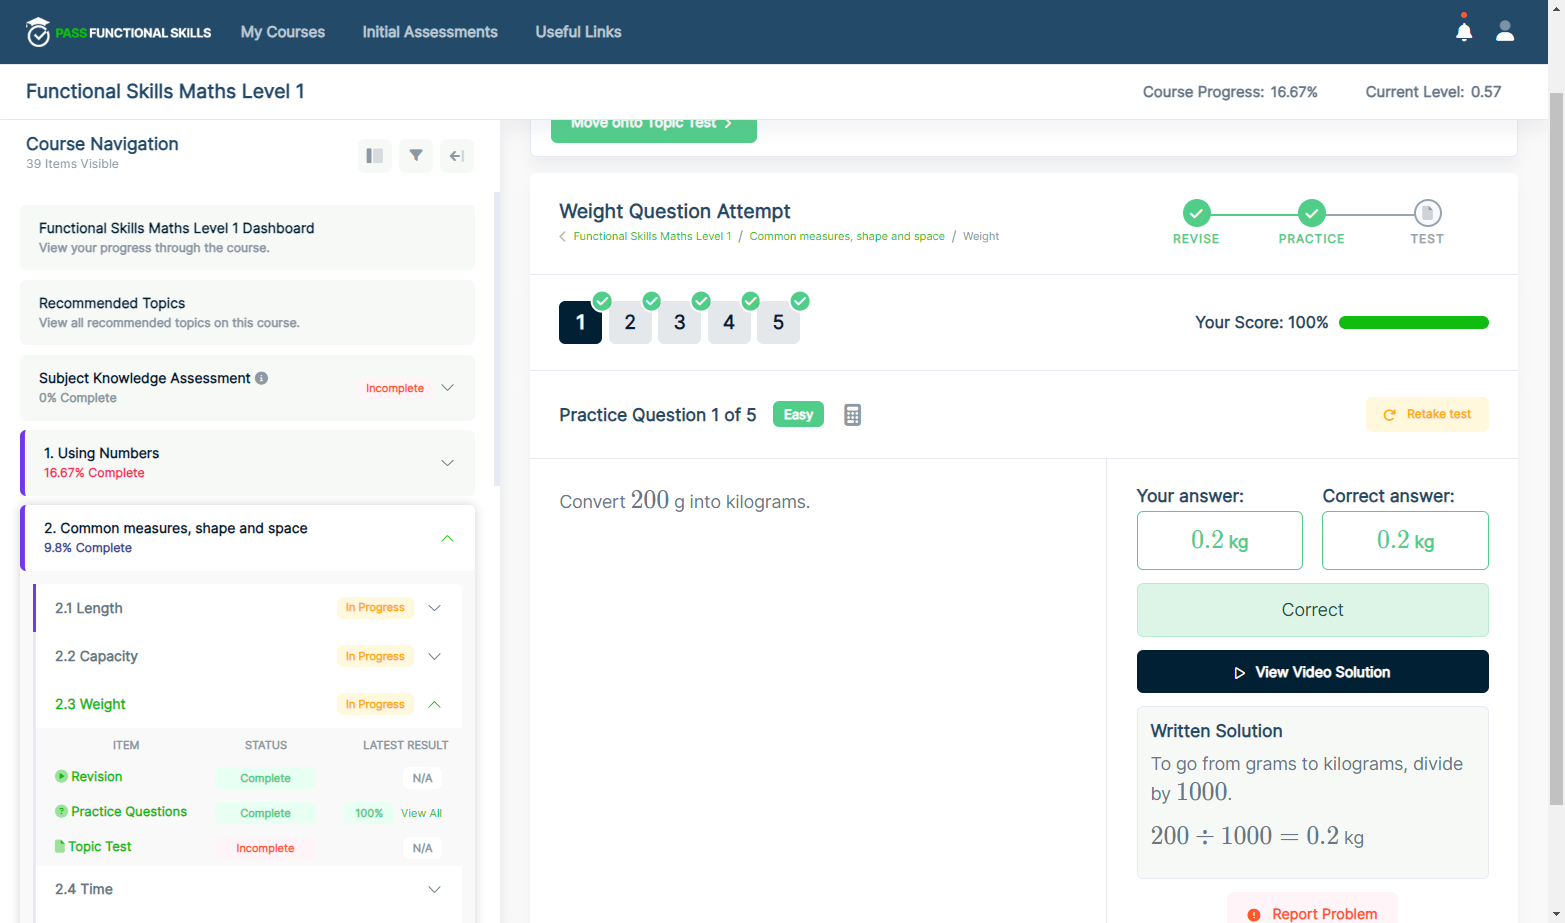This screenshot has width=1565, height=923.
Task: Click the Your Score progress bar
Action: (1413, 323)
